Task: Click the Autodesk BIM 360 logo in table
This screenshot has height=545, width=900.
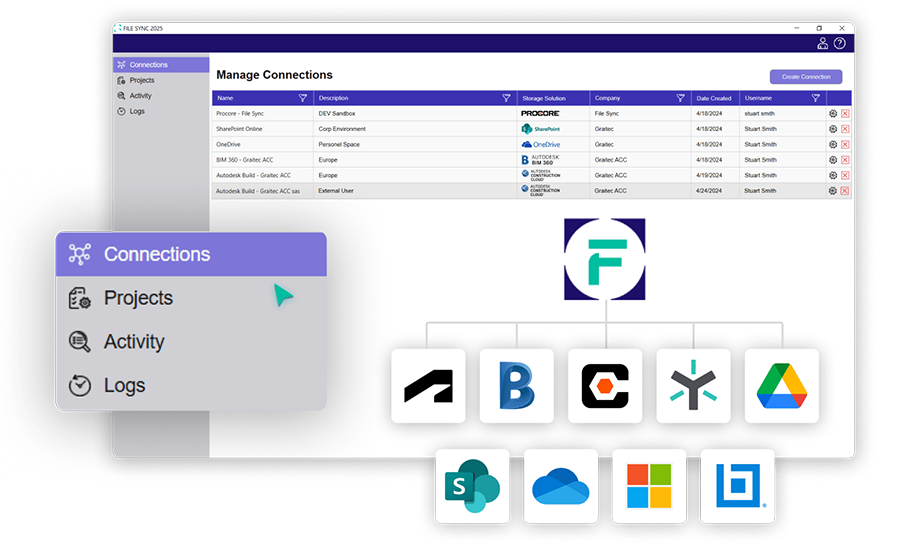Action: coord(540,160)
